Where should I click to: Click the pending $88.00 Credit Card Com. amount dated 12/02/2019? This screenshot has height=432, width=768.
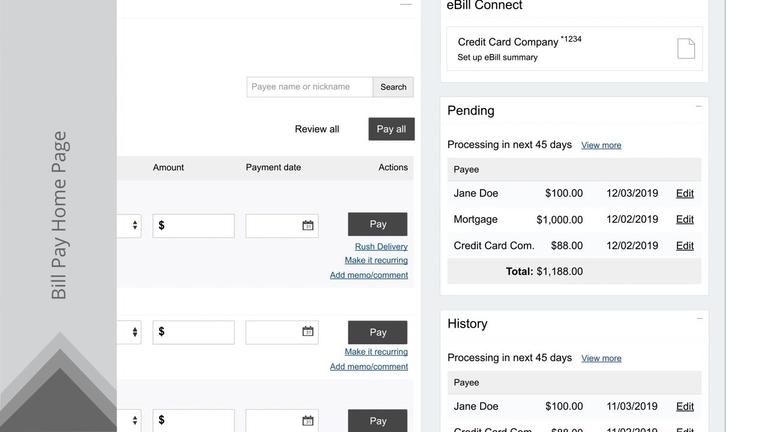point(567,245)
